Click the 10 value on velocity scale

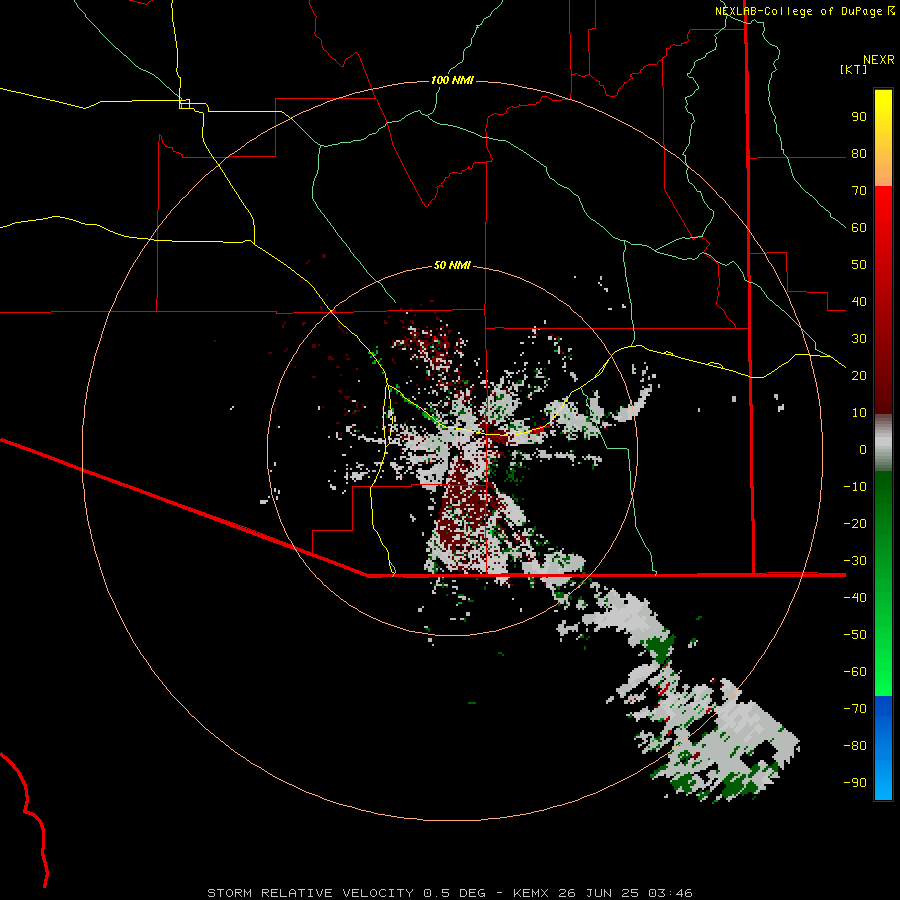(859, 413)
